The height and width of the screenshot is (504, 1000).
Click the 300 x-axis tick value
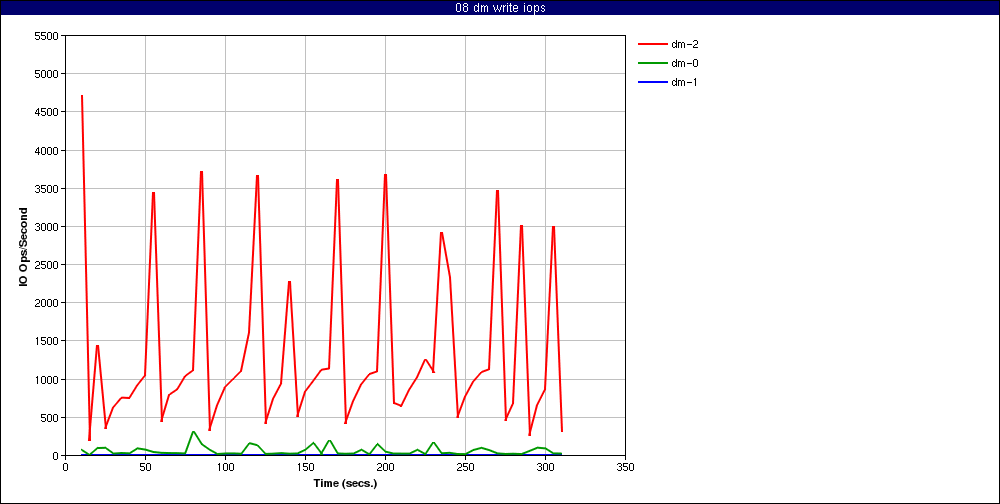(545, 466)
